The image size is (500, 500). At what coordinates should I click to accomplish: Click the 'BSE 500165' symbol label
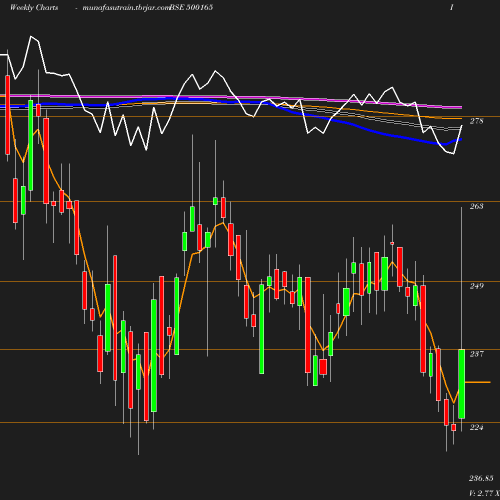[x=191, y=7]
